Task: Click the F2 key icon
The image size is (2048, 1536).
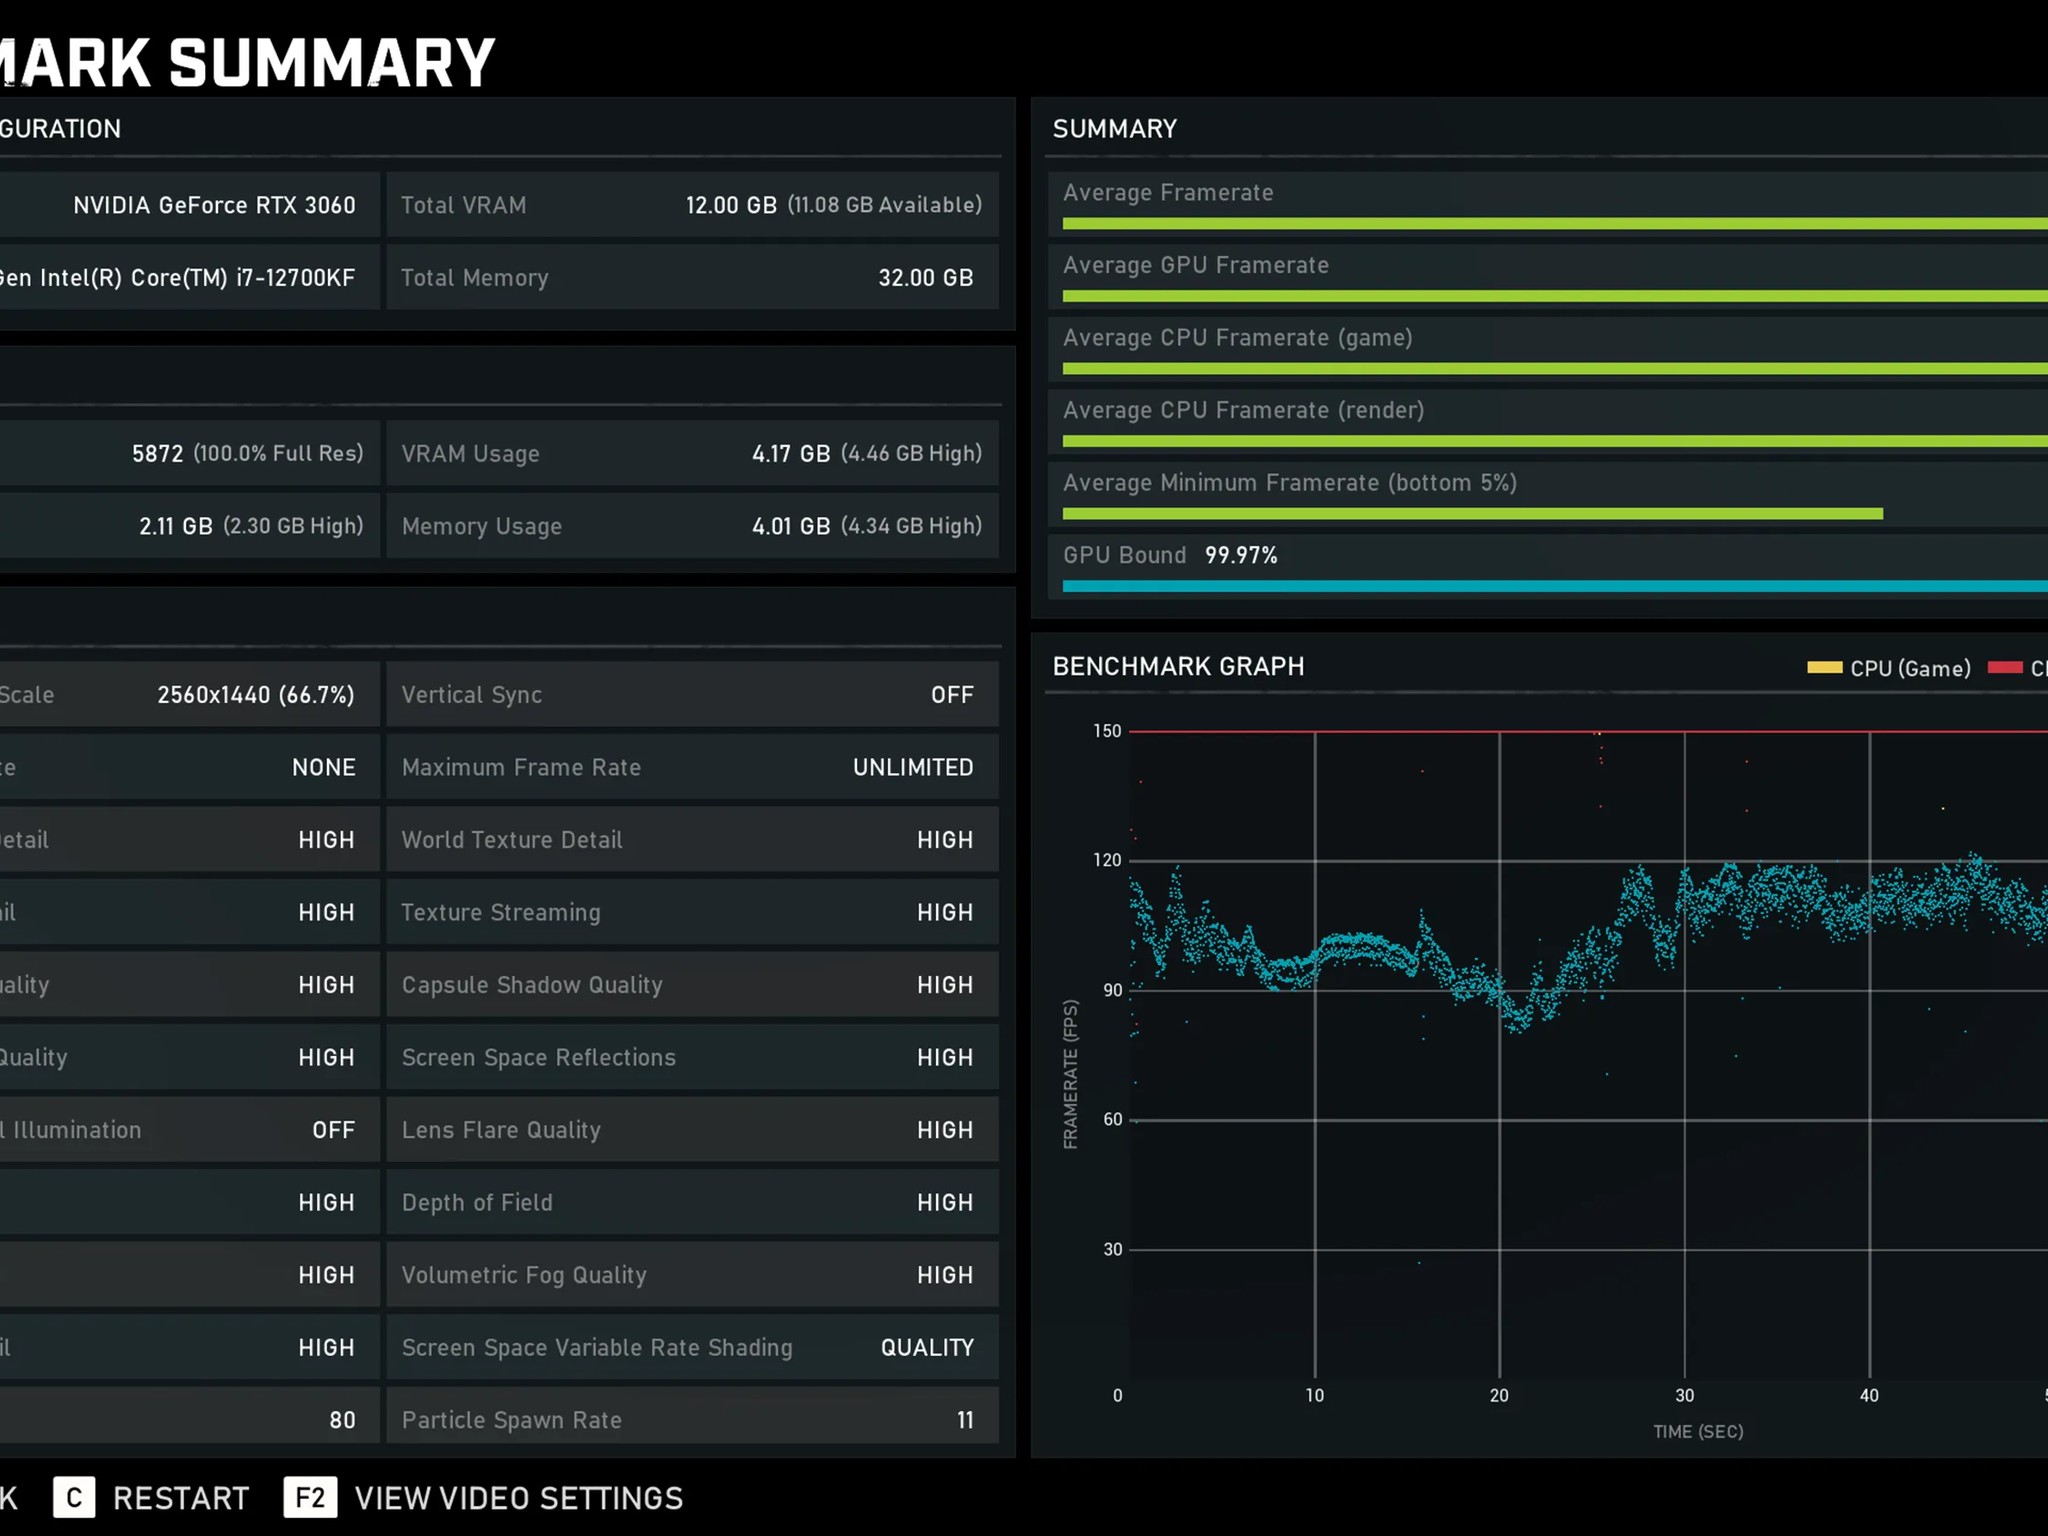Action: click(x=310, y=1497)
